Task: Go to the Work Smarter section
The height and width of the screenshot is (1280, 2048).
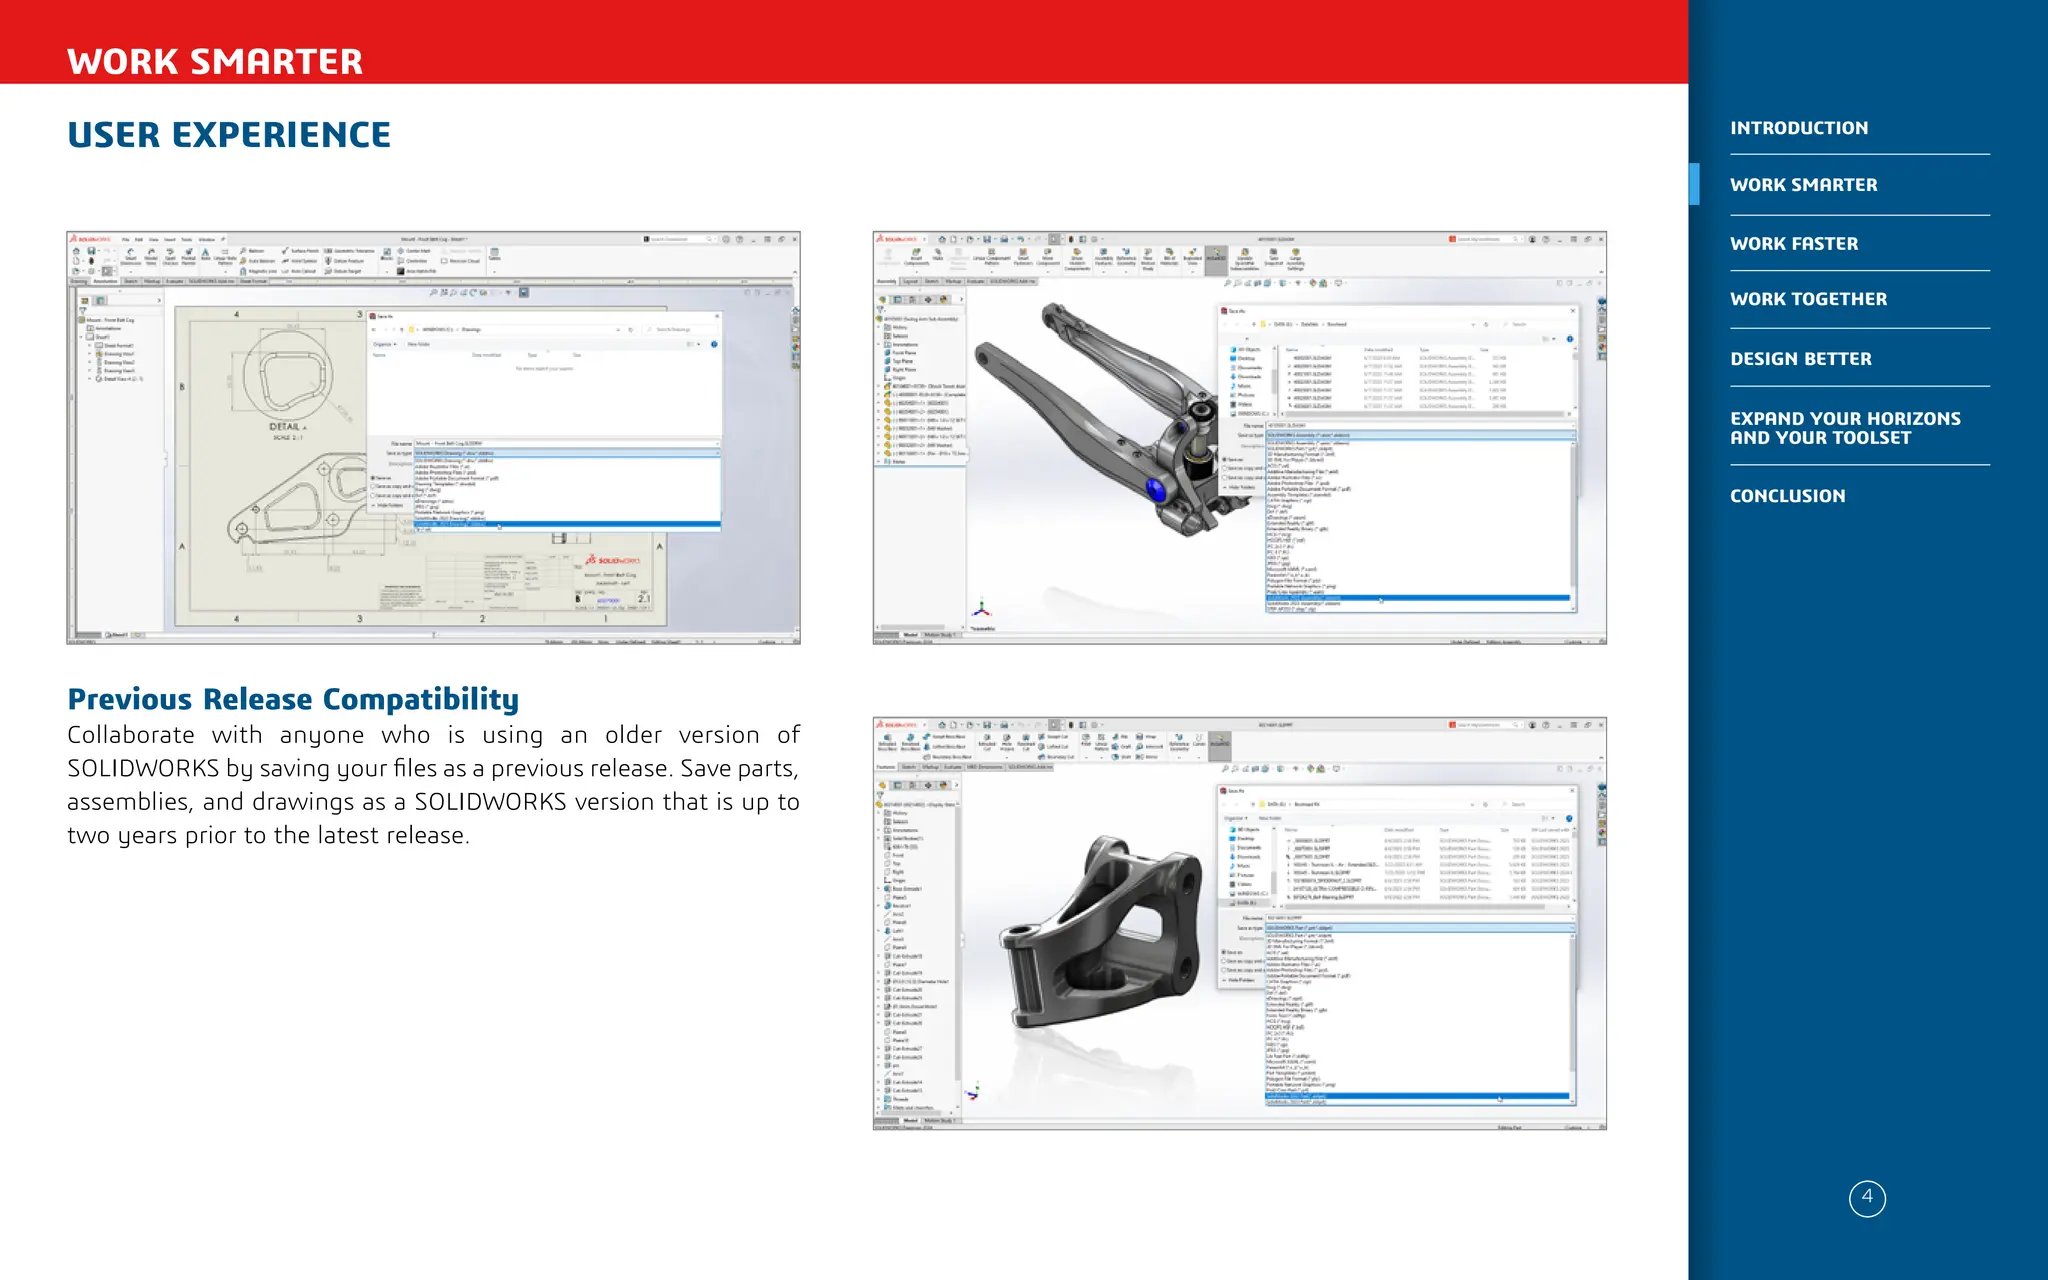Action: tap(1803, 185)
